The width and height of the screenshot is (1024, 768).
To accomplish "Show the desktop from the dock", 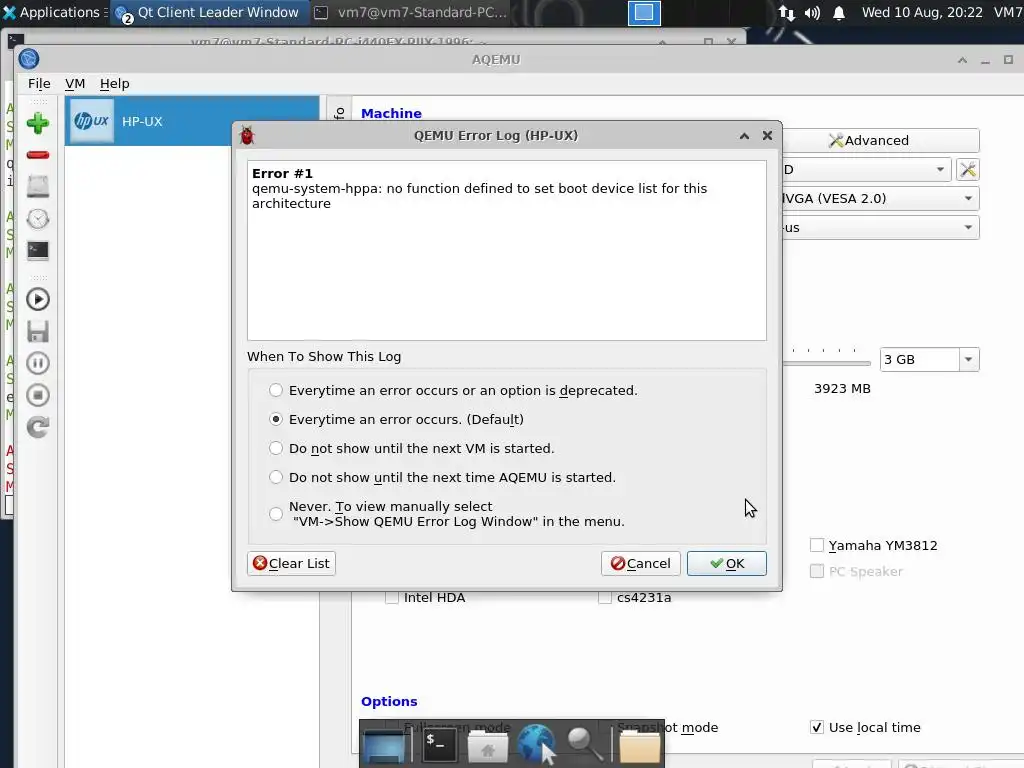I will click(385, 745).
